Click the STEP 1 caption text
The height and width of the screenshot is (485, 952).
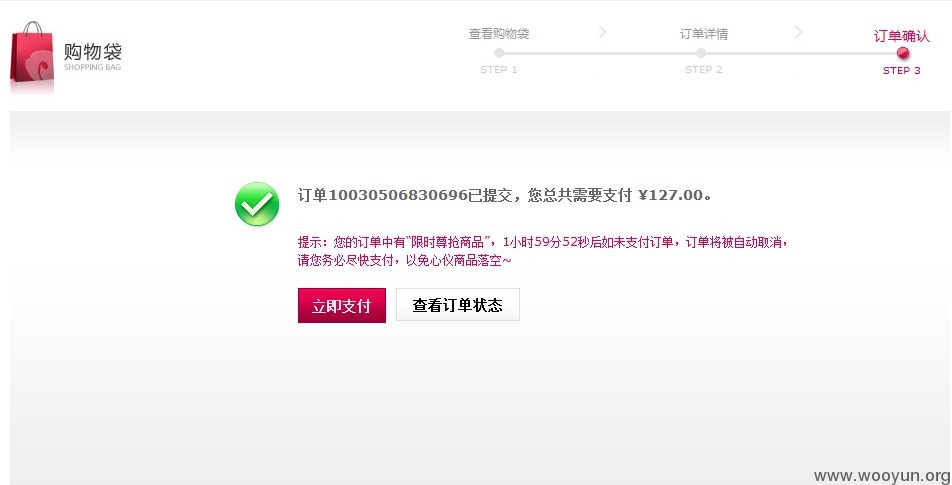click(x=498, y=70)
